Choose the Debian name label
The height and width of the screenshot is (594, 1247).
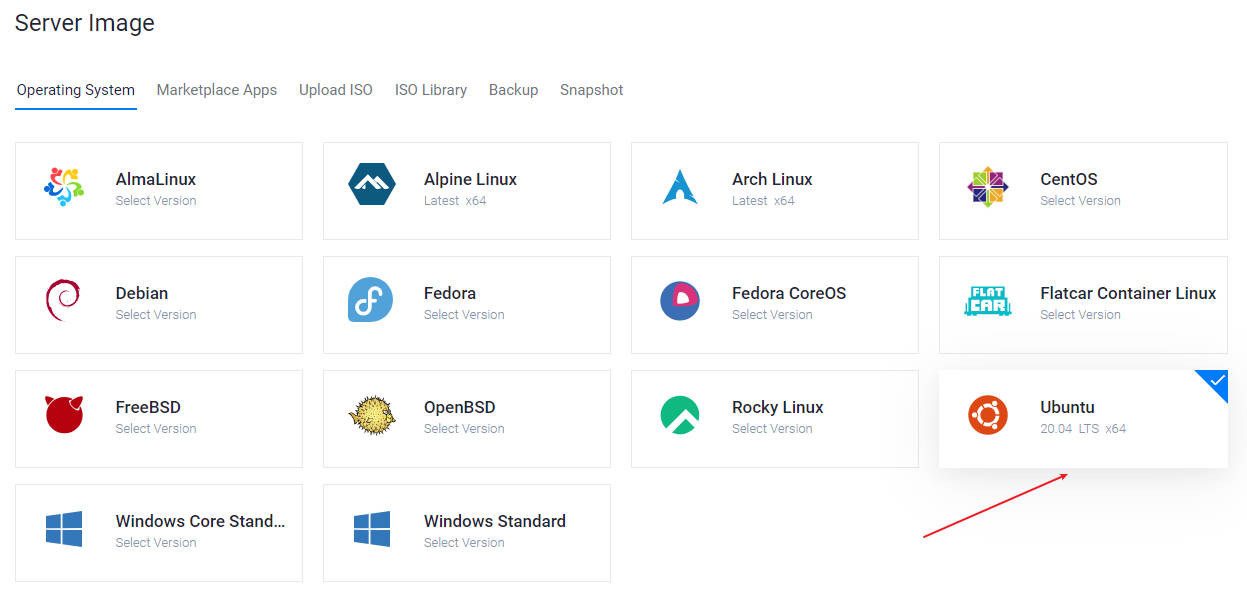point(142,294)
